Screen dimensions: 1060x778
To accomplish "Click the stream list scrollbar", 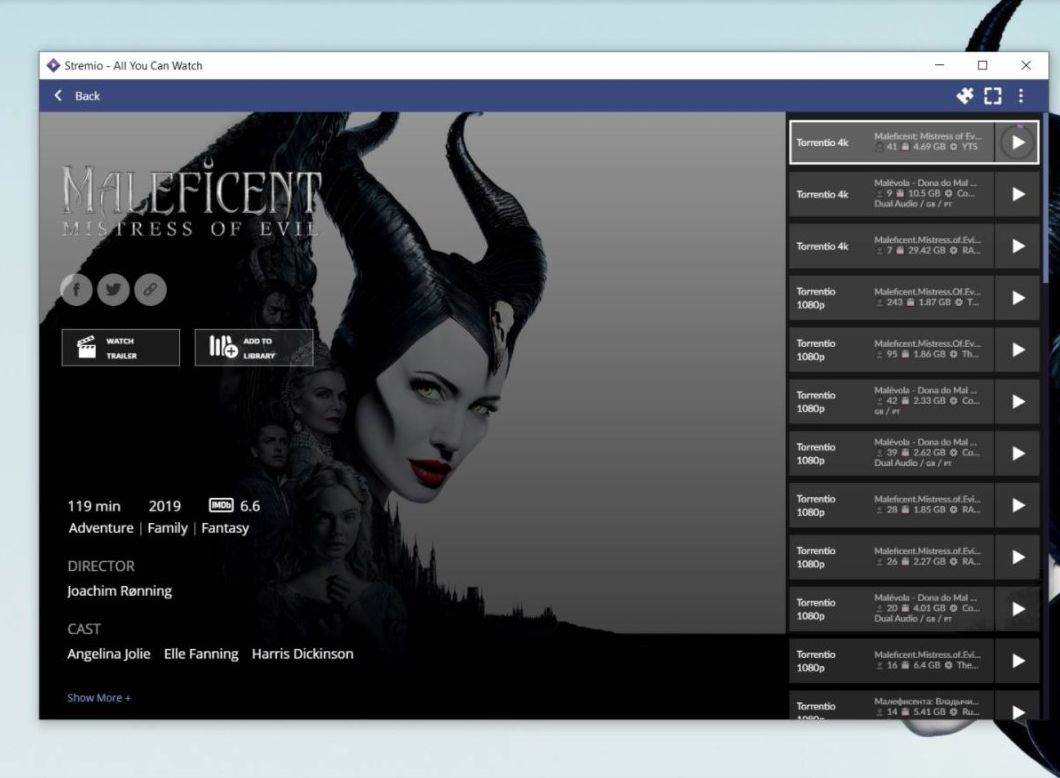I will pos(1045,199).
